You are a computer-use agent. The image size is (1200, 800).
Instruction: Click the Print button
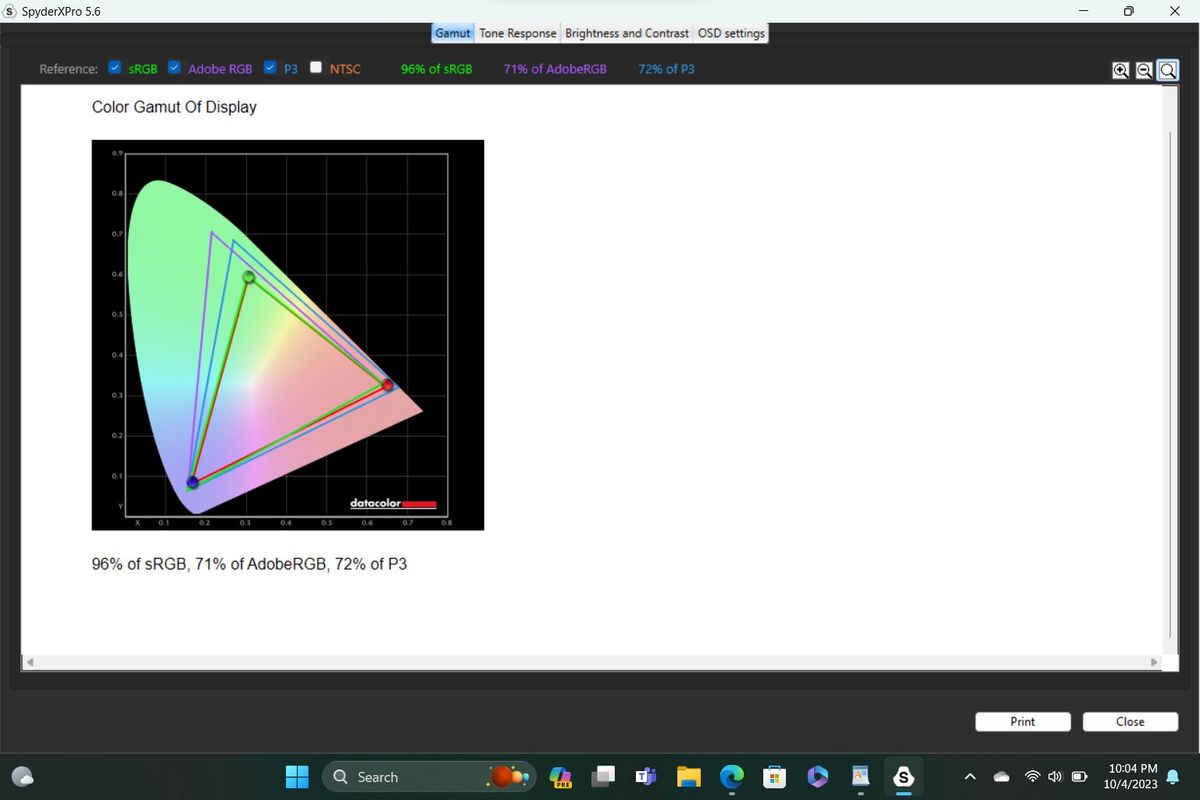point(1023,722)
